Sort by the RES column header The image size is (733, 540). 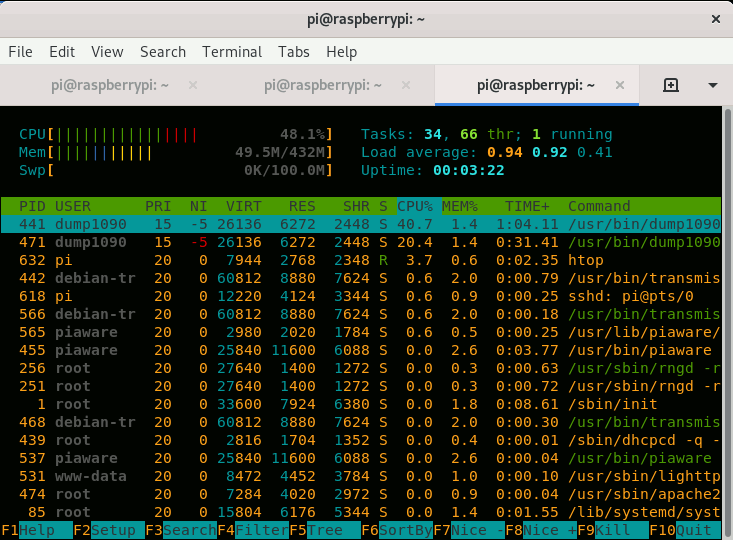pyautogui.click(x=302, y=206)
